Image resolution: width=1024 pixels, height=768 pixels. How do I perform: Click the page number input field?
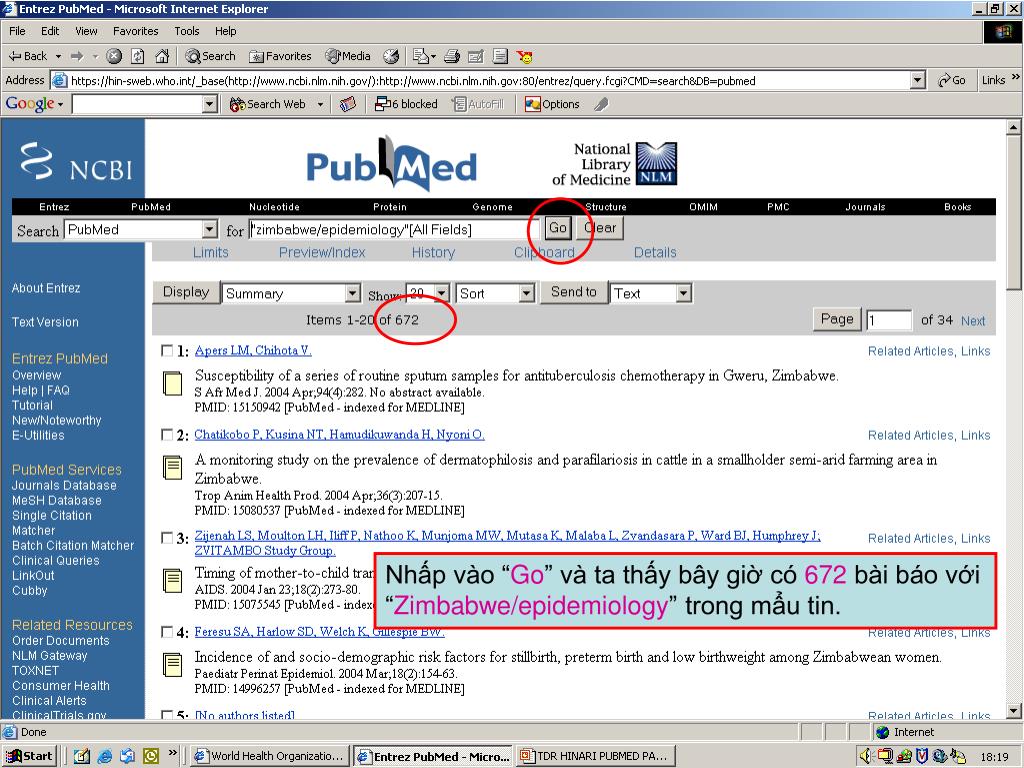click(889, 320)
